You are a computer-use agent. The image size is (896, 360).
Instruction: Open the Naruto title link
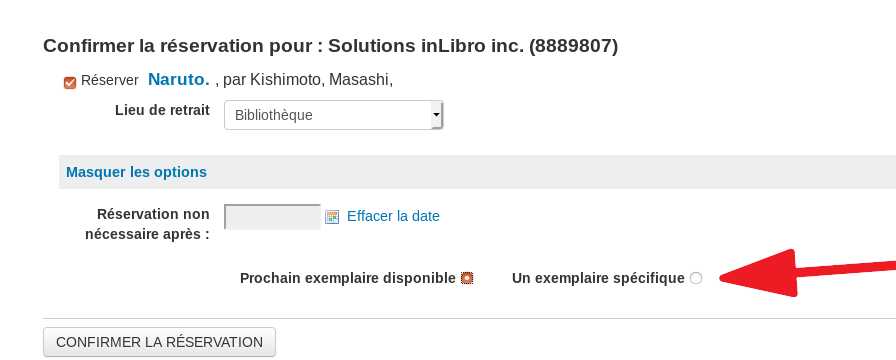click(179, 79)
